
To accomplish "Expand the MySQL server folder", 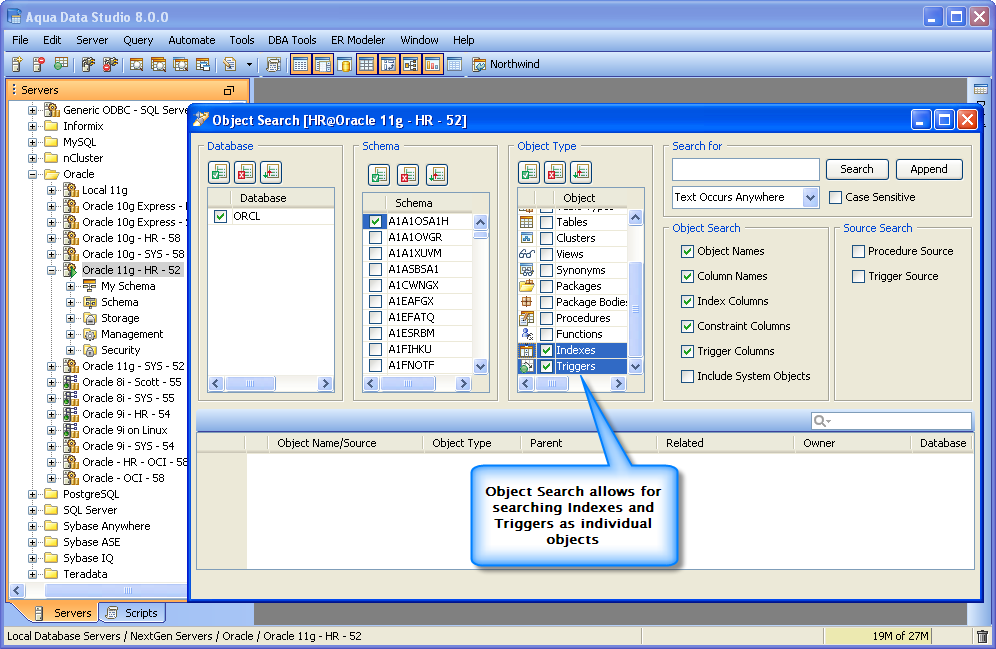I will pos(32,142).
